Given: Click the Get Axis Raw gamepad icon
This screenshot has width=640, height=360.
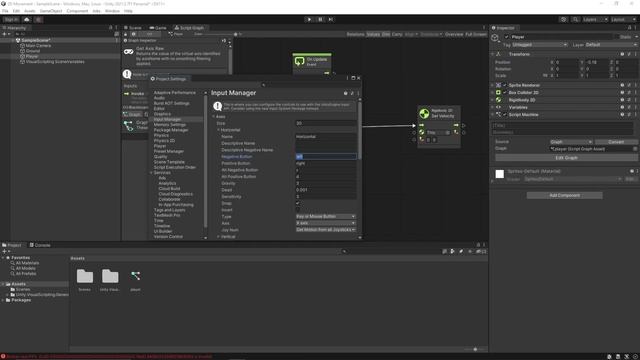Looking at the screenshot, I should coord(129,52).
